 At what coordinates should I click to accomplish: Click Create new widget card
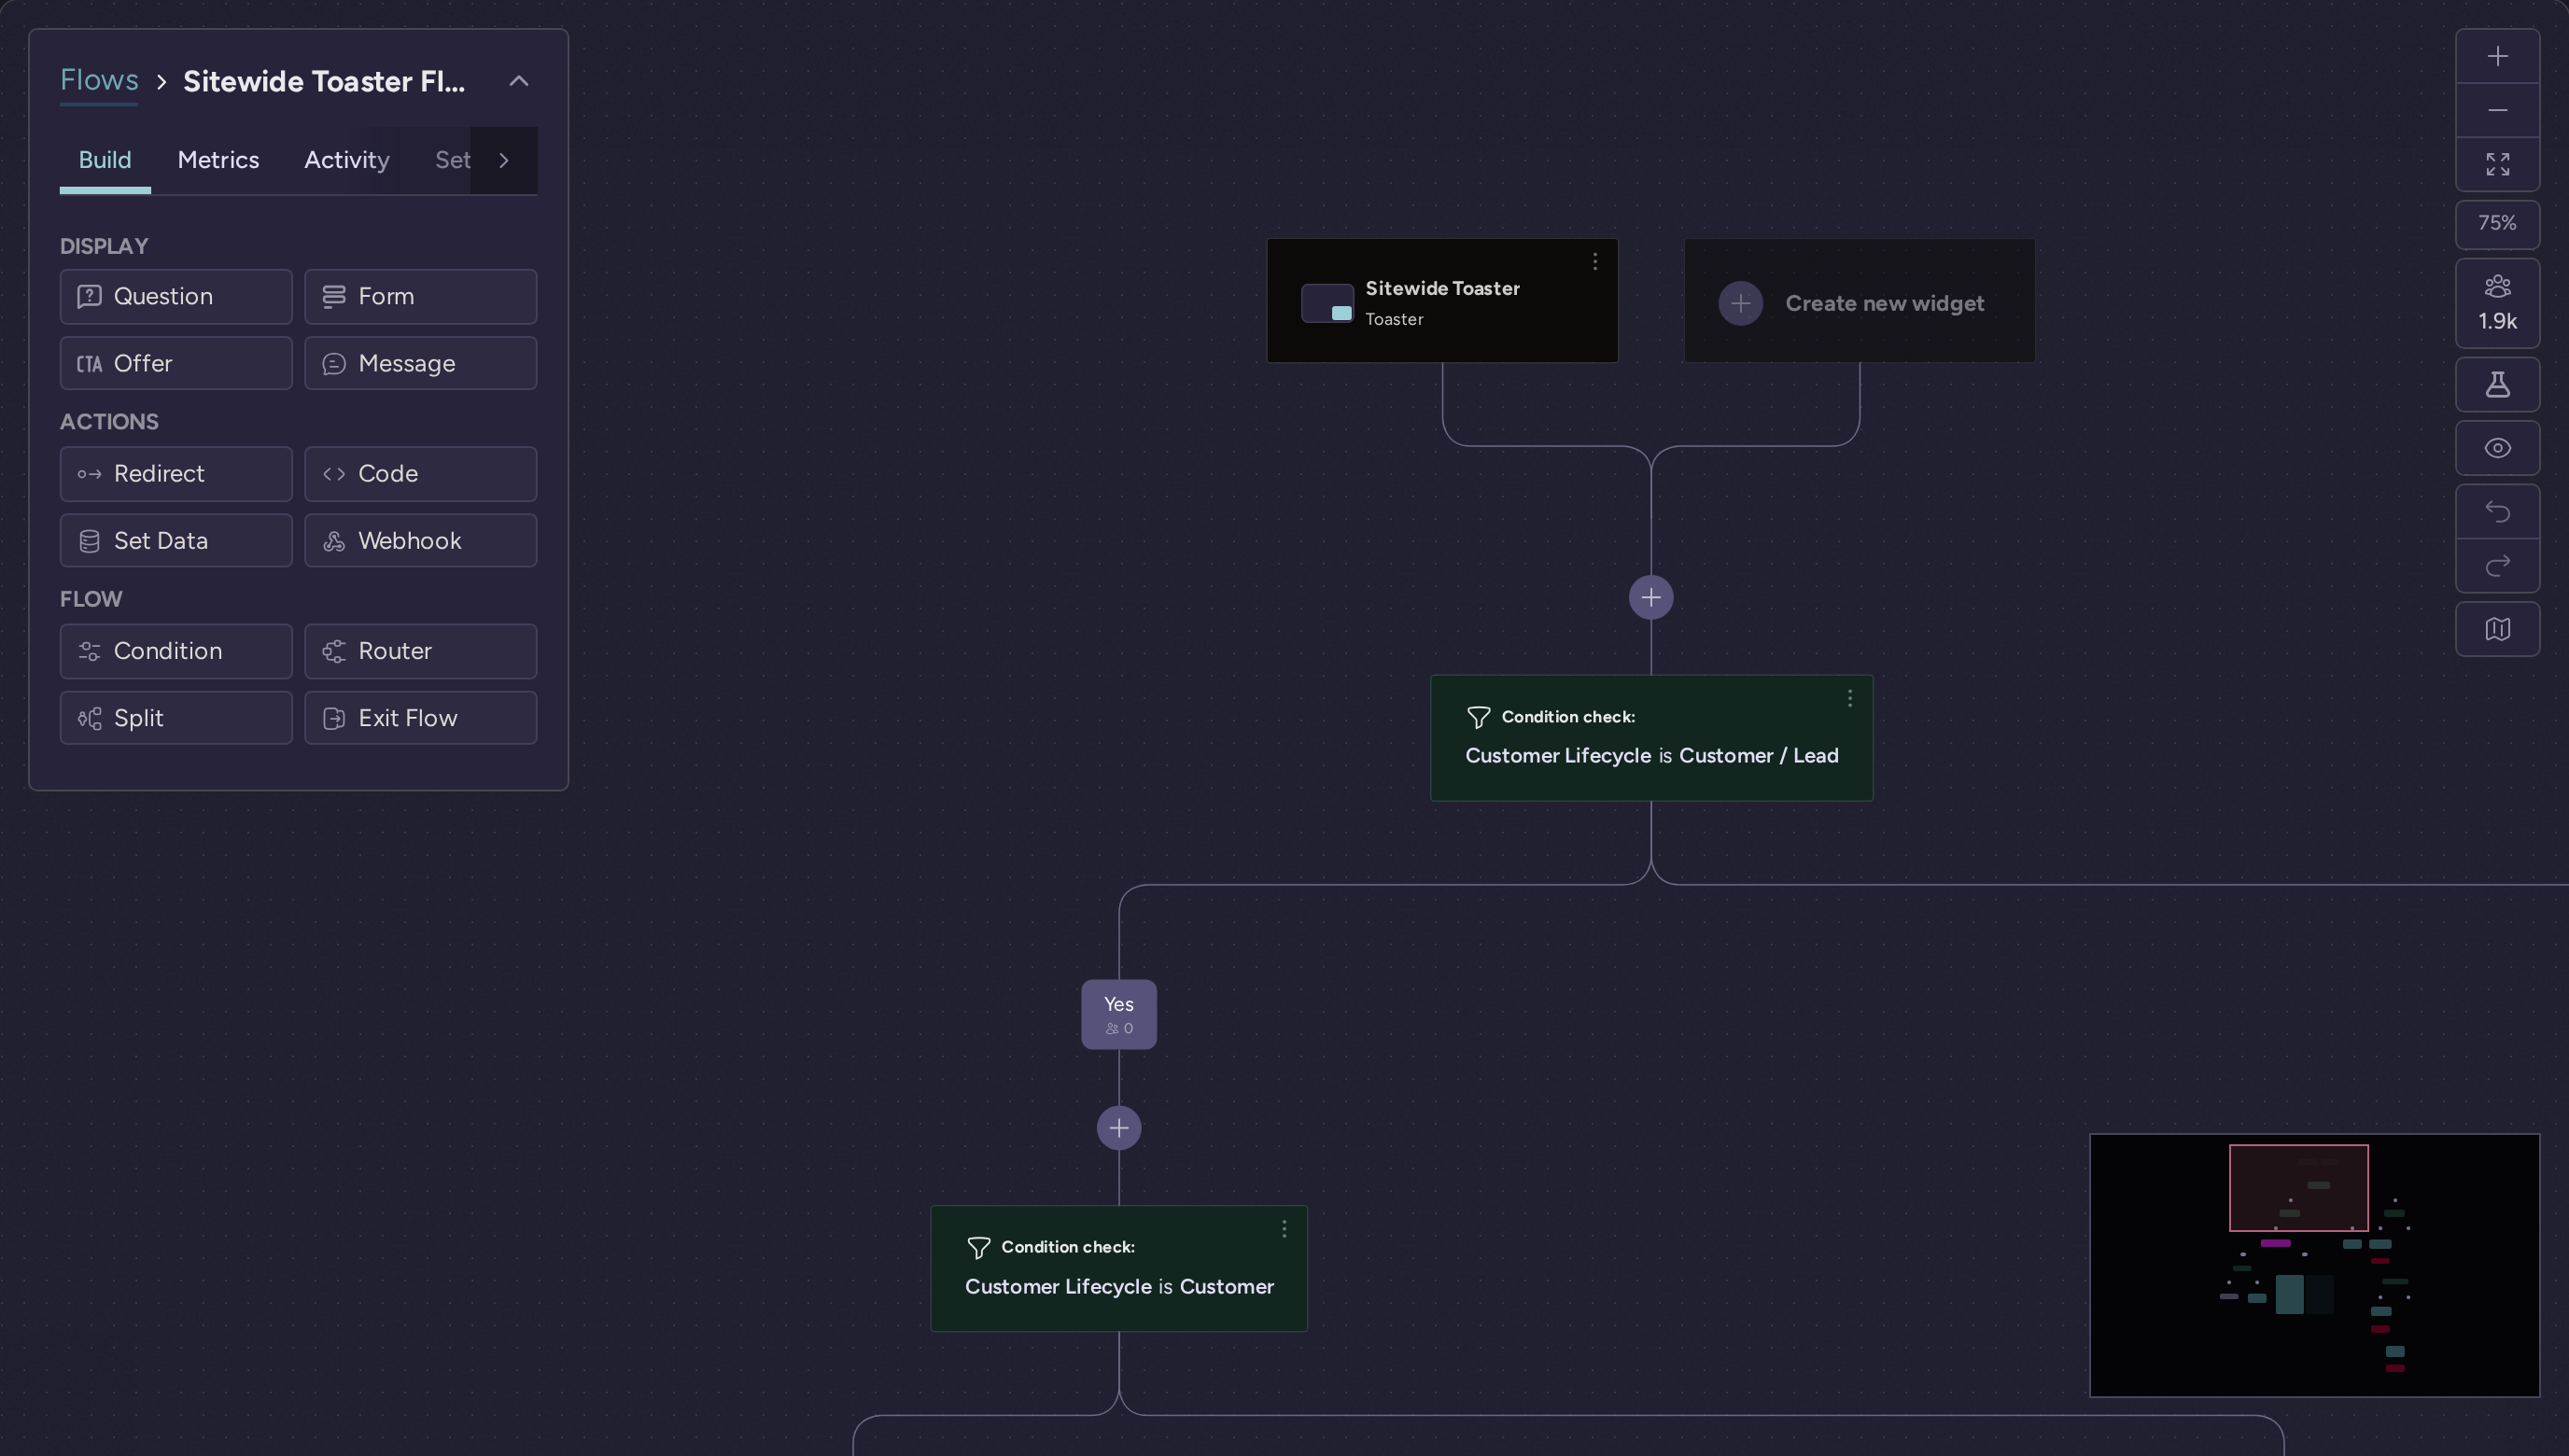(x=1859, y=301)
